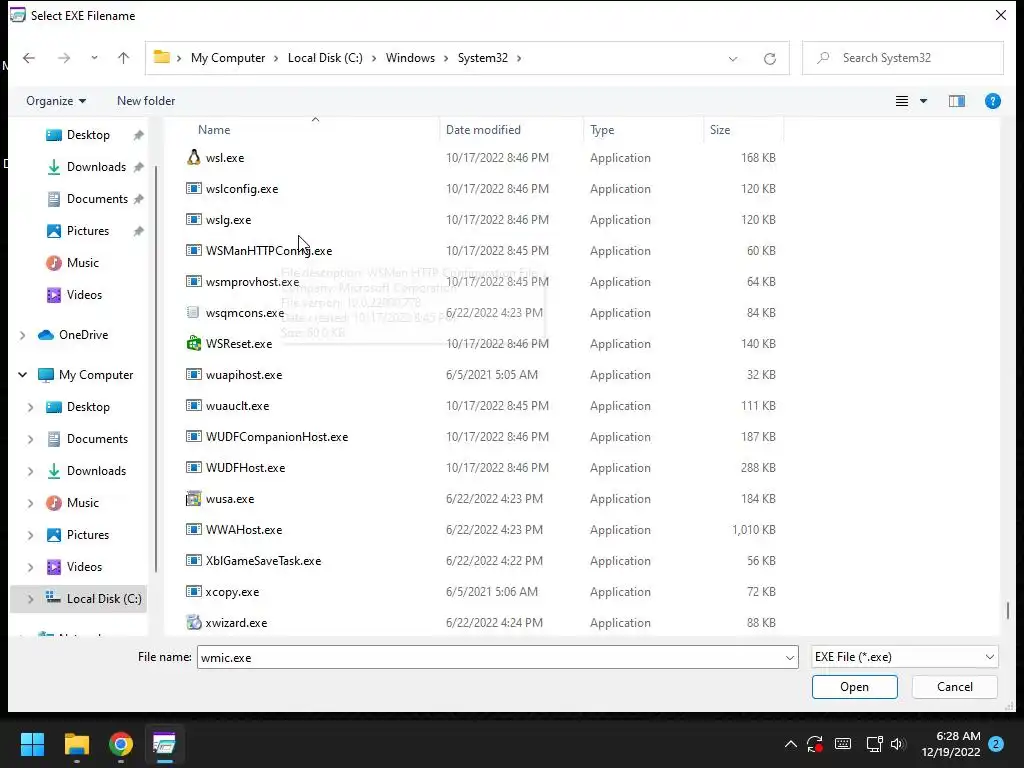Image resolution: width=1024 pixels, height=768 pixels.
Task: Select WSManHTTPConfig.exe file icon
Action: coord(193,250)
